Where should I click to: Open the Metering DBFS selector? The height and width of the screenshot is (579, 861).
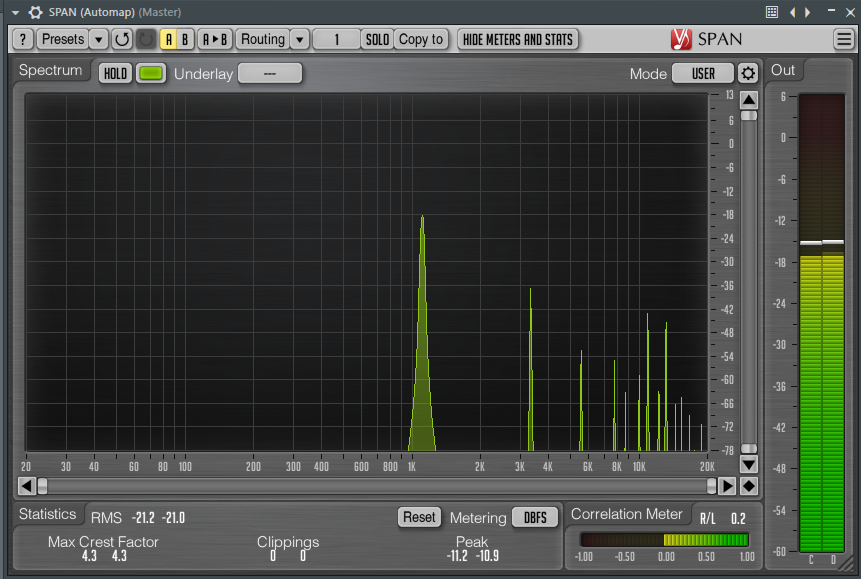[535, 517]
